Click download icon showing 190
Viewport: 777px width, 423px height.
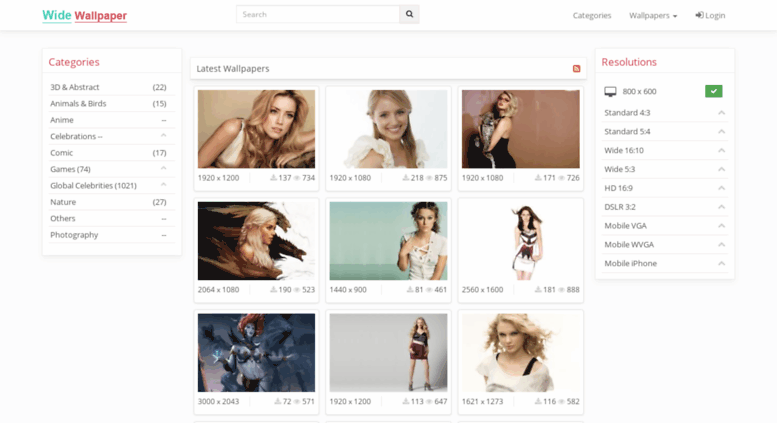(x=273, y=289)
